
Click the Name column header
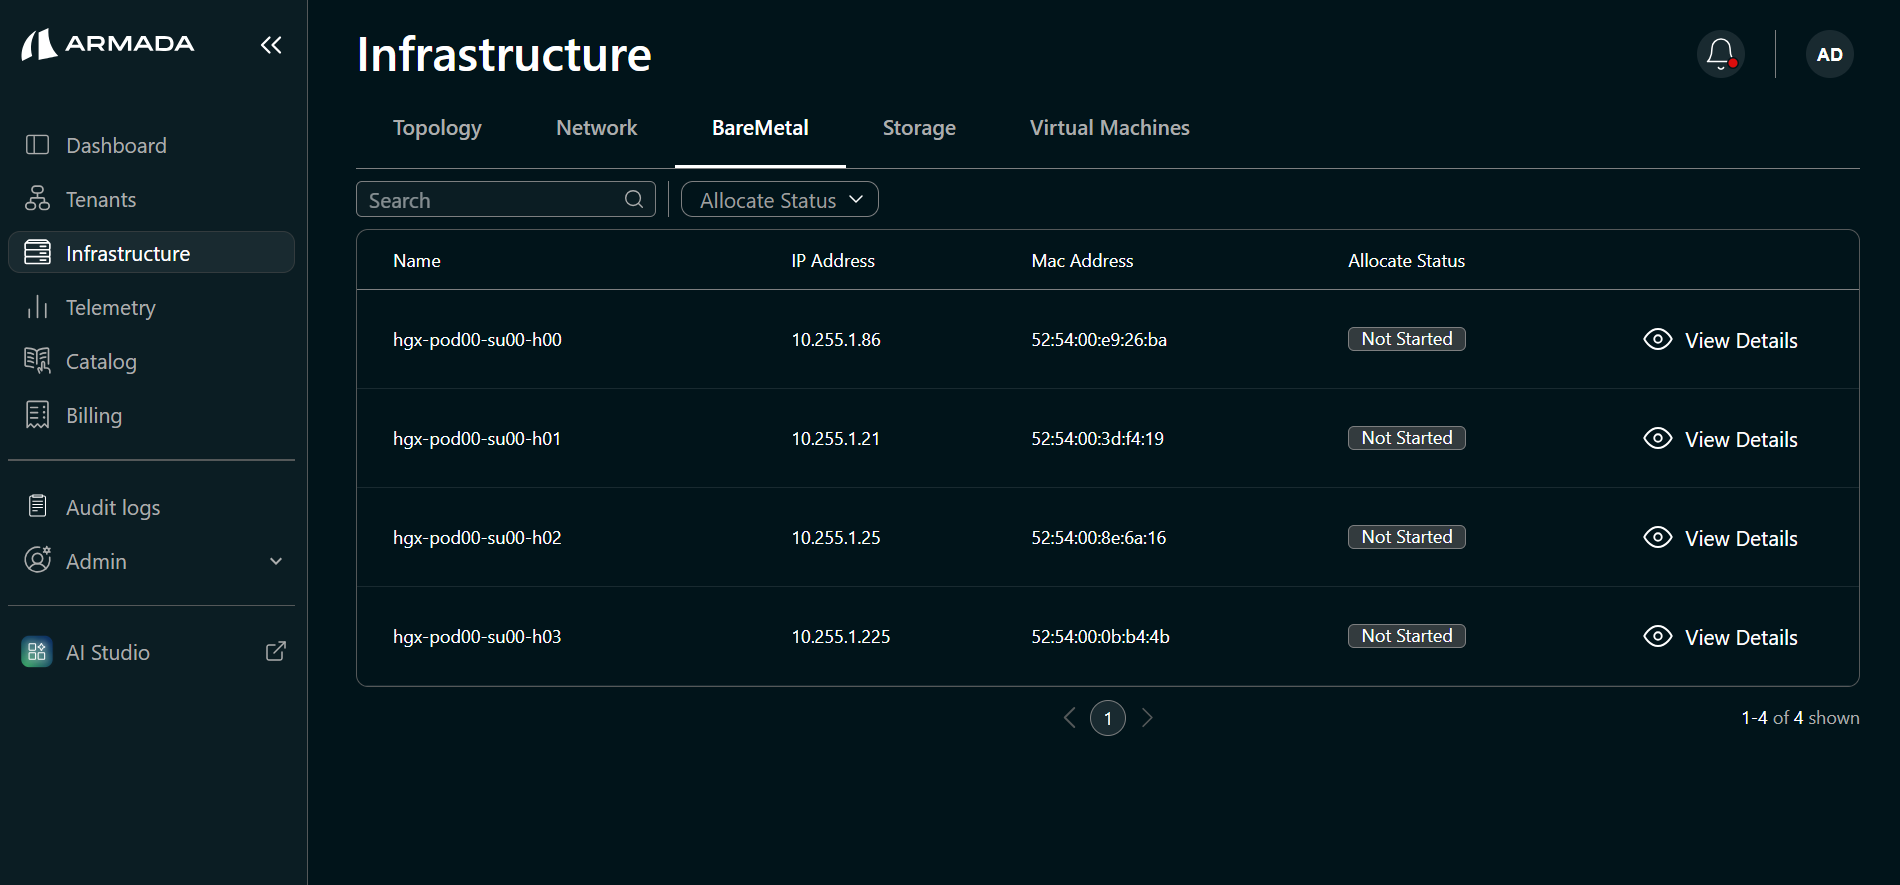tap(417, 260)
